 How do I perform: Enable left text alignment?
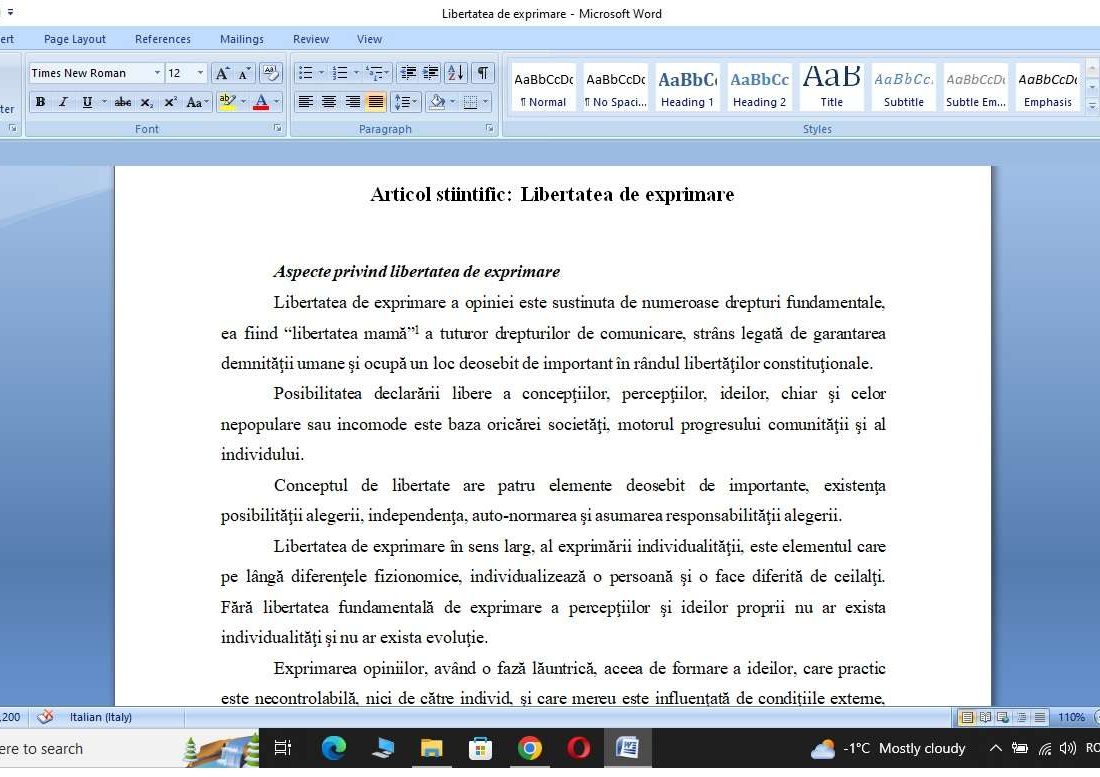pos(305,101)
